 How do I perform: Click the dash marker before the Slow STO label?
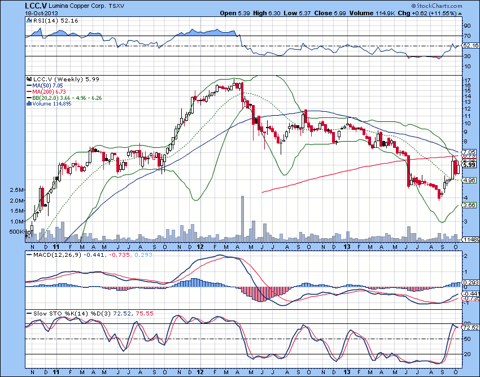[x=29, y=314]
